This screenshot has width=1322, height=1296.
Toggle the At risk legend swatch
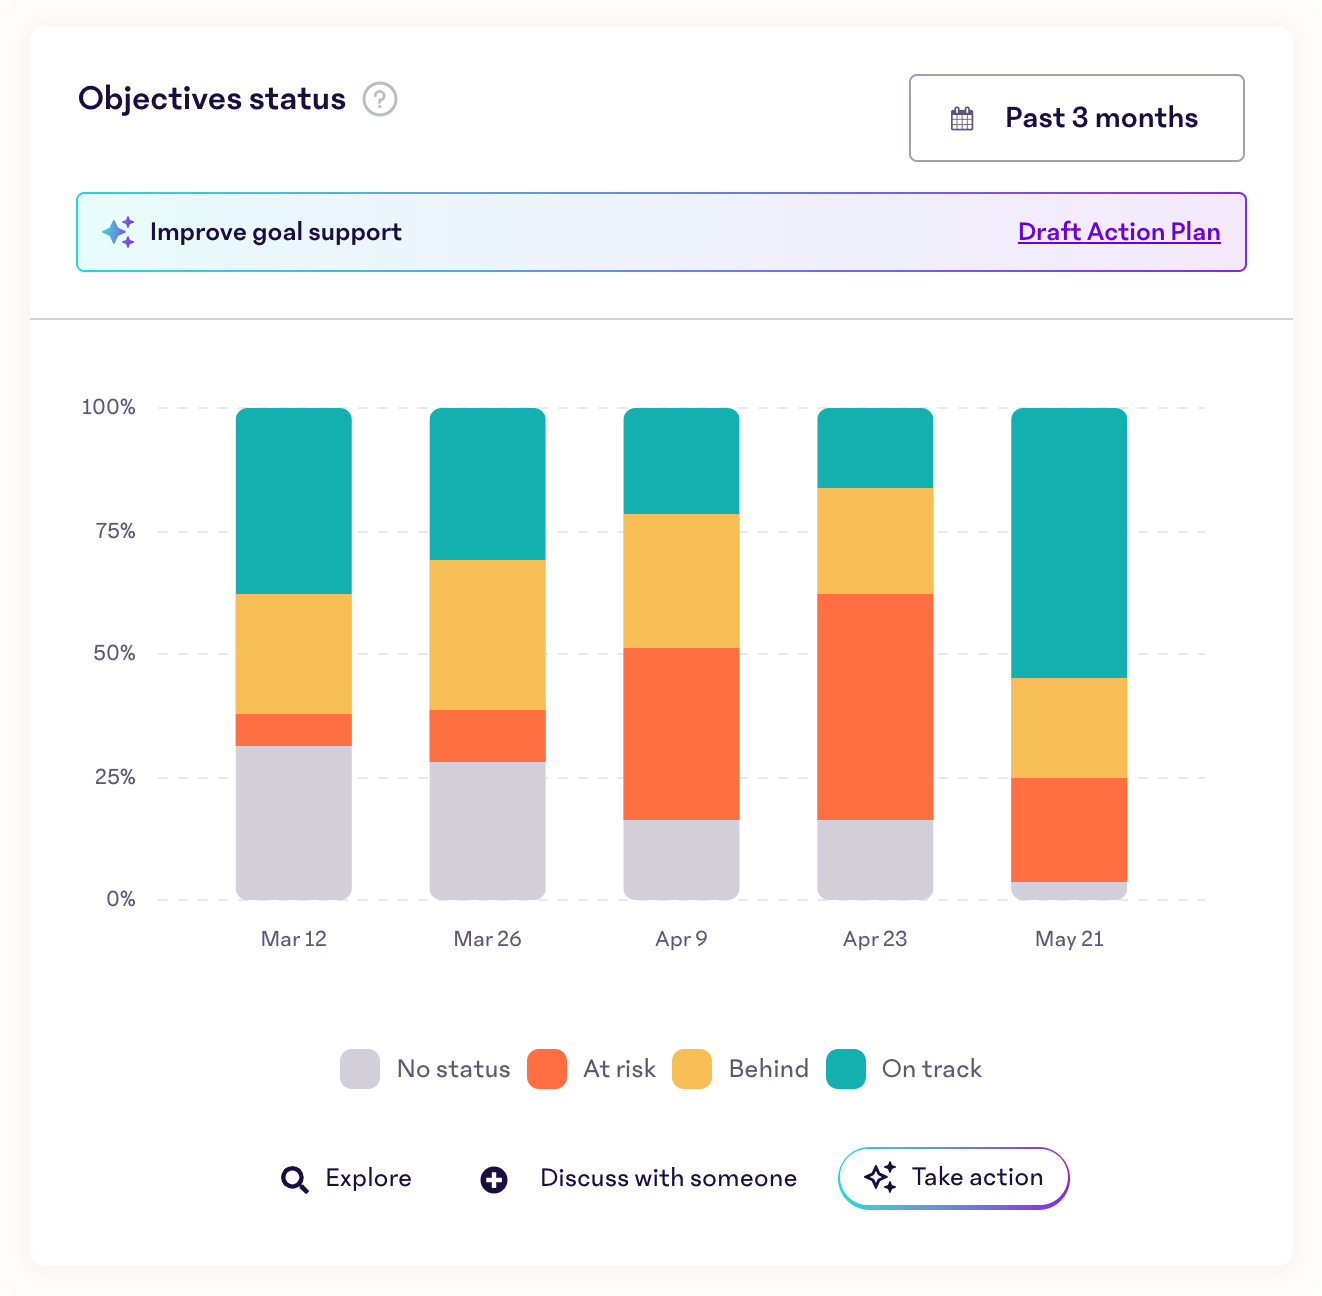tap(547, 1069)
